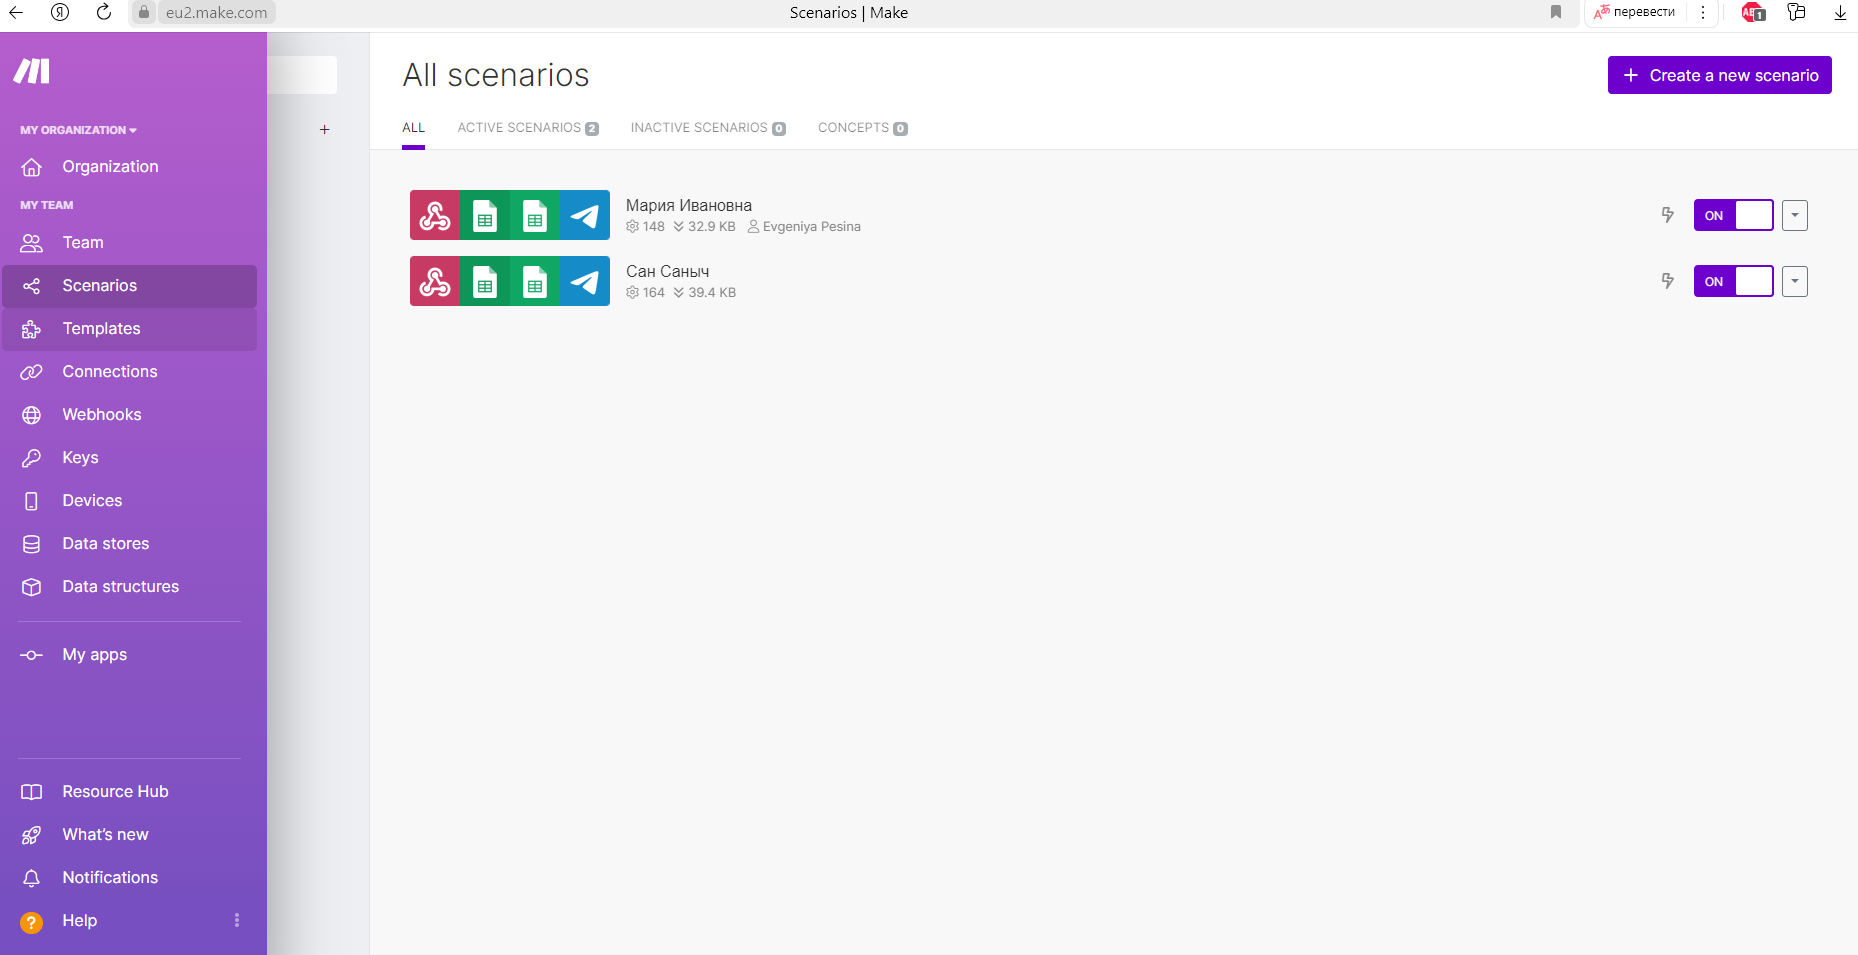Screen dimensions: 1858x955
Task: Click Telegram module icon of Сан Саныч
Action: (x=585, y=281)
